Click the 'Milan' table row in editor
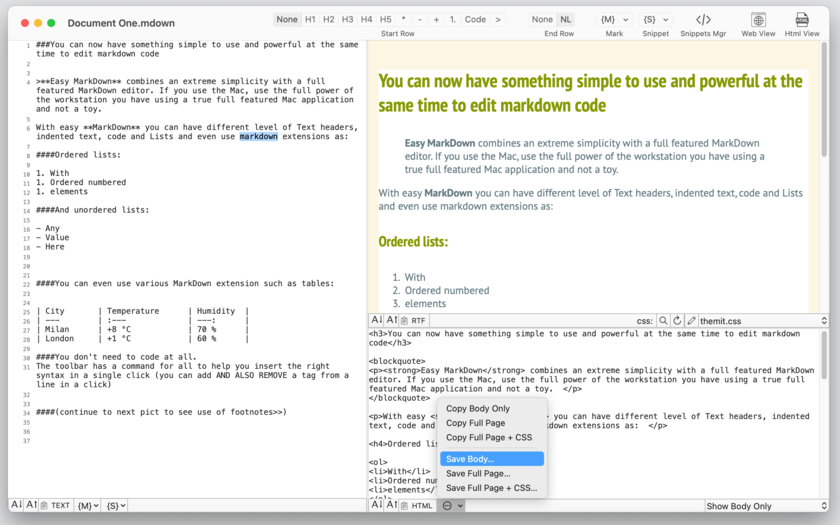The height and width of the screenshot is (525, 840). pos(142,329)
